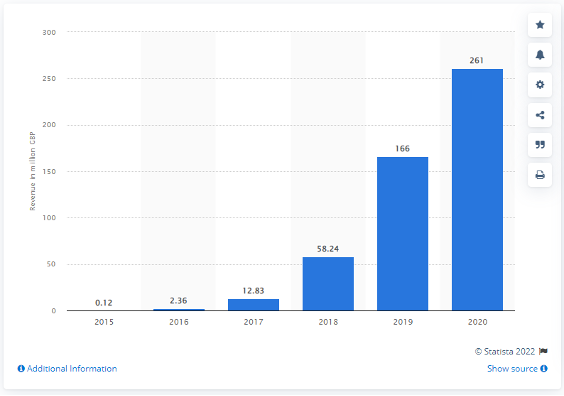The height and width of the screenshot is (396, 564).
Task: Select the 2018 bar showing 58.24
Action: pyautogui.click(x=328, y=284)
